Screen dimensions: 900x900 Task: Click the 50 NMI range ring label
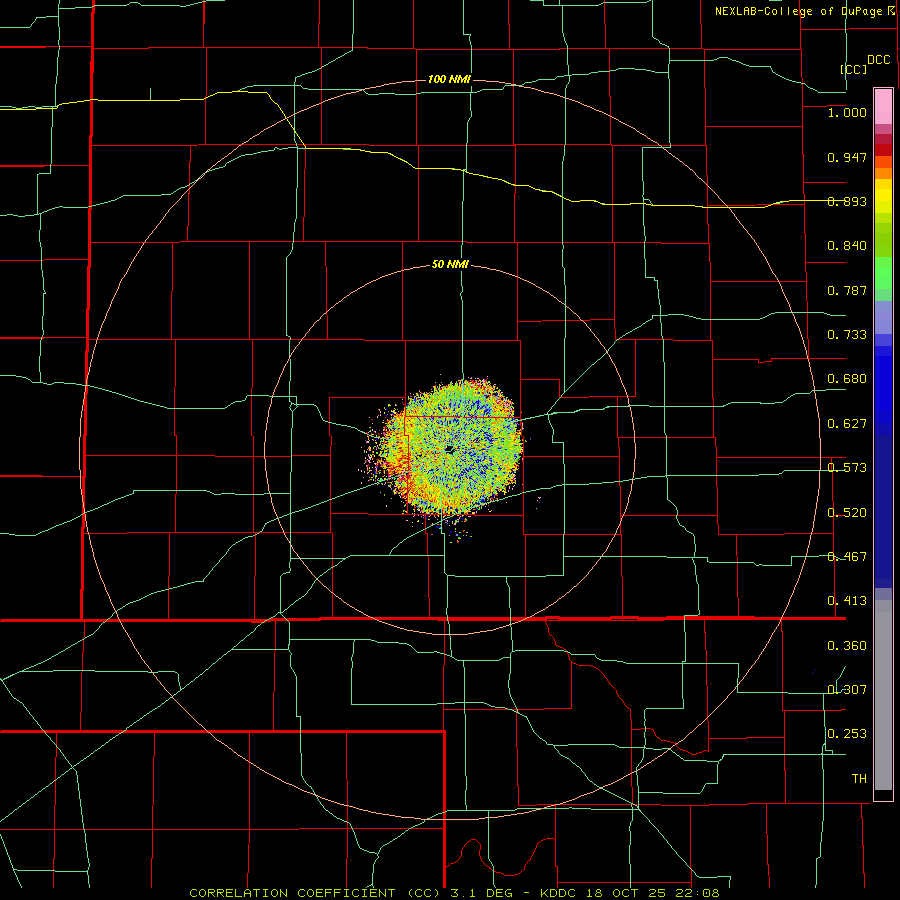coord(450,265)
